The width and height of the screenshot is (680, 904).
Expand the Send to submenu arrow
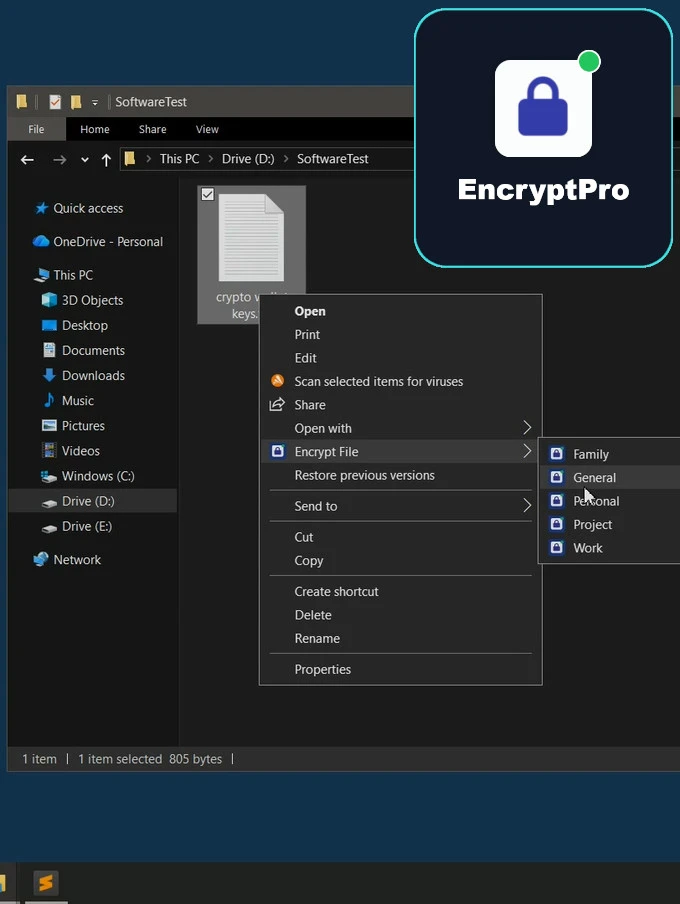point(527,506)
